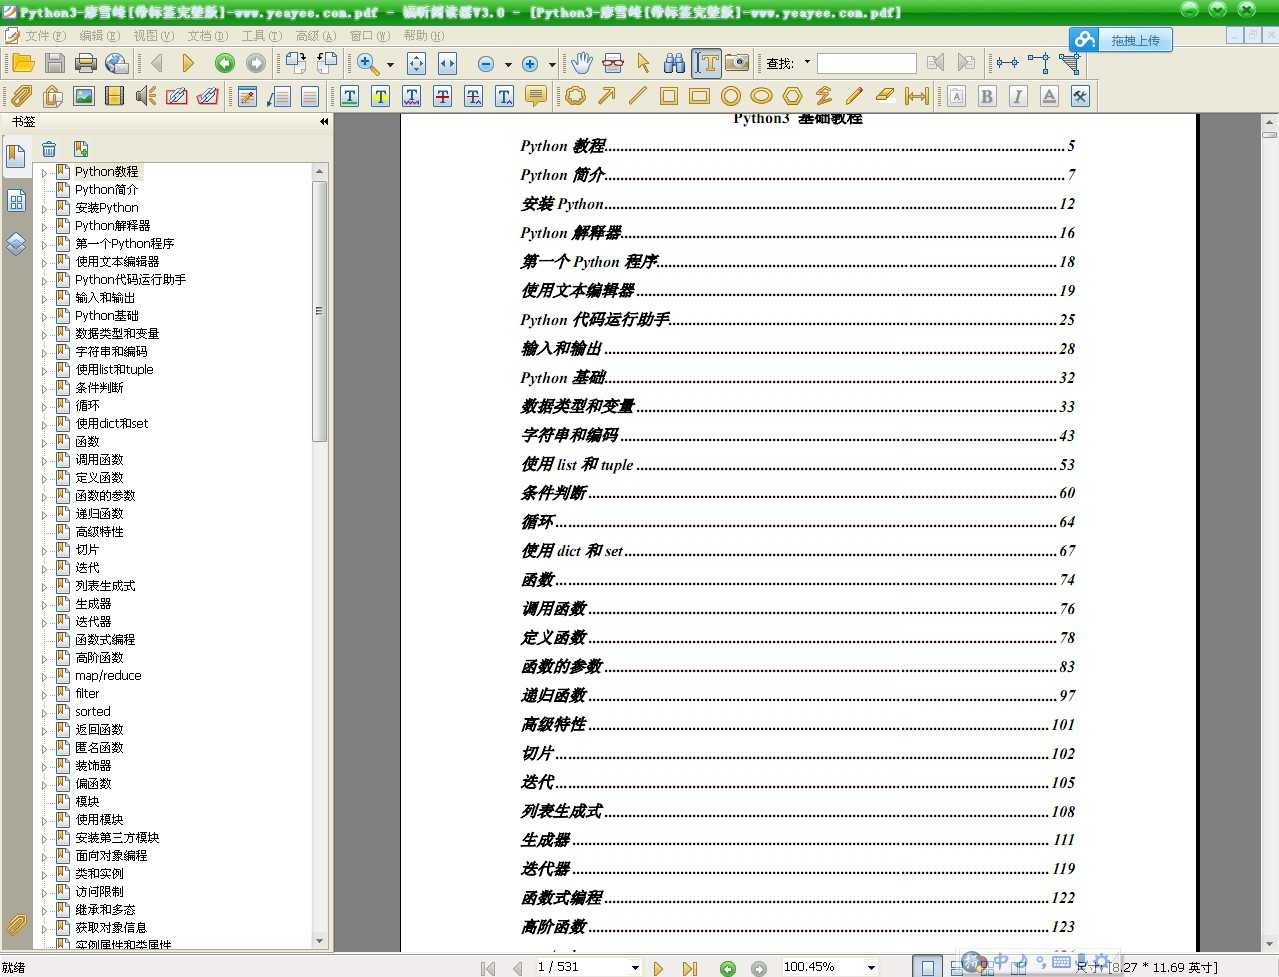Open the 高级 menu
Screen dimensions: 1279x977
[x=315, y=35]
